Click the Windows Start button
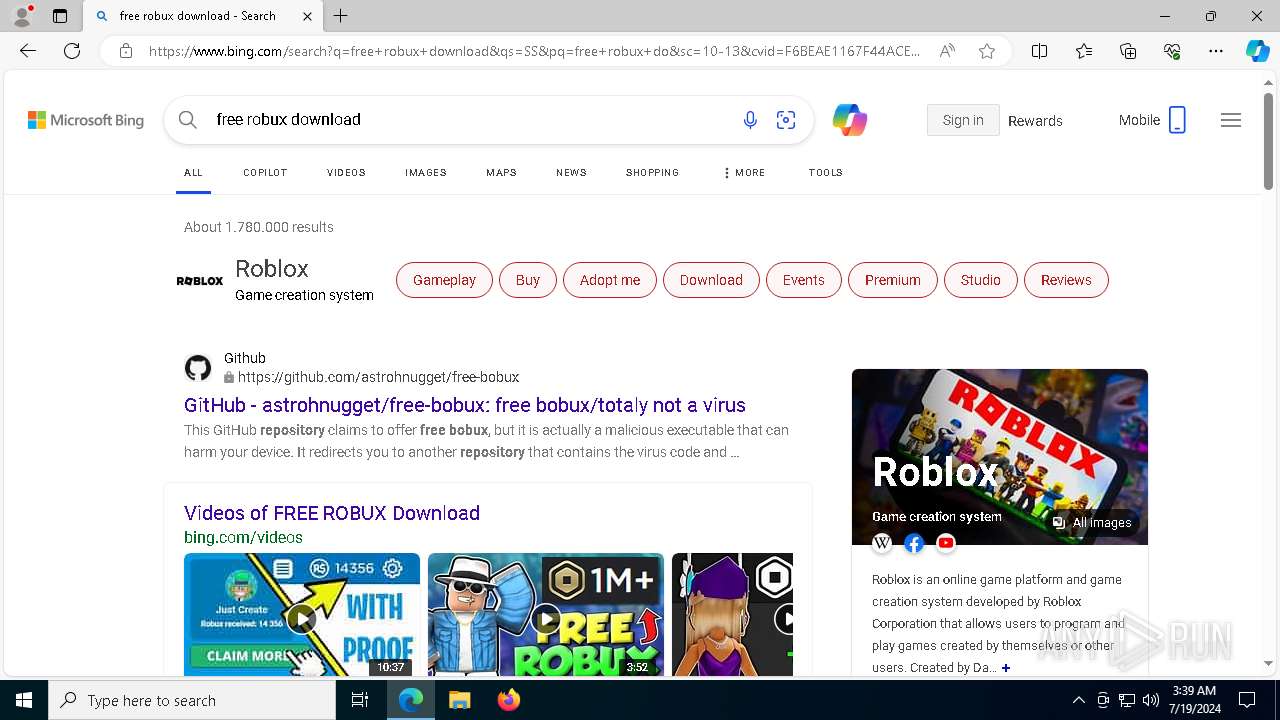This screenshot has height=720, width=1280. coord(24,700)
